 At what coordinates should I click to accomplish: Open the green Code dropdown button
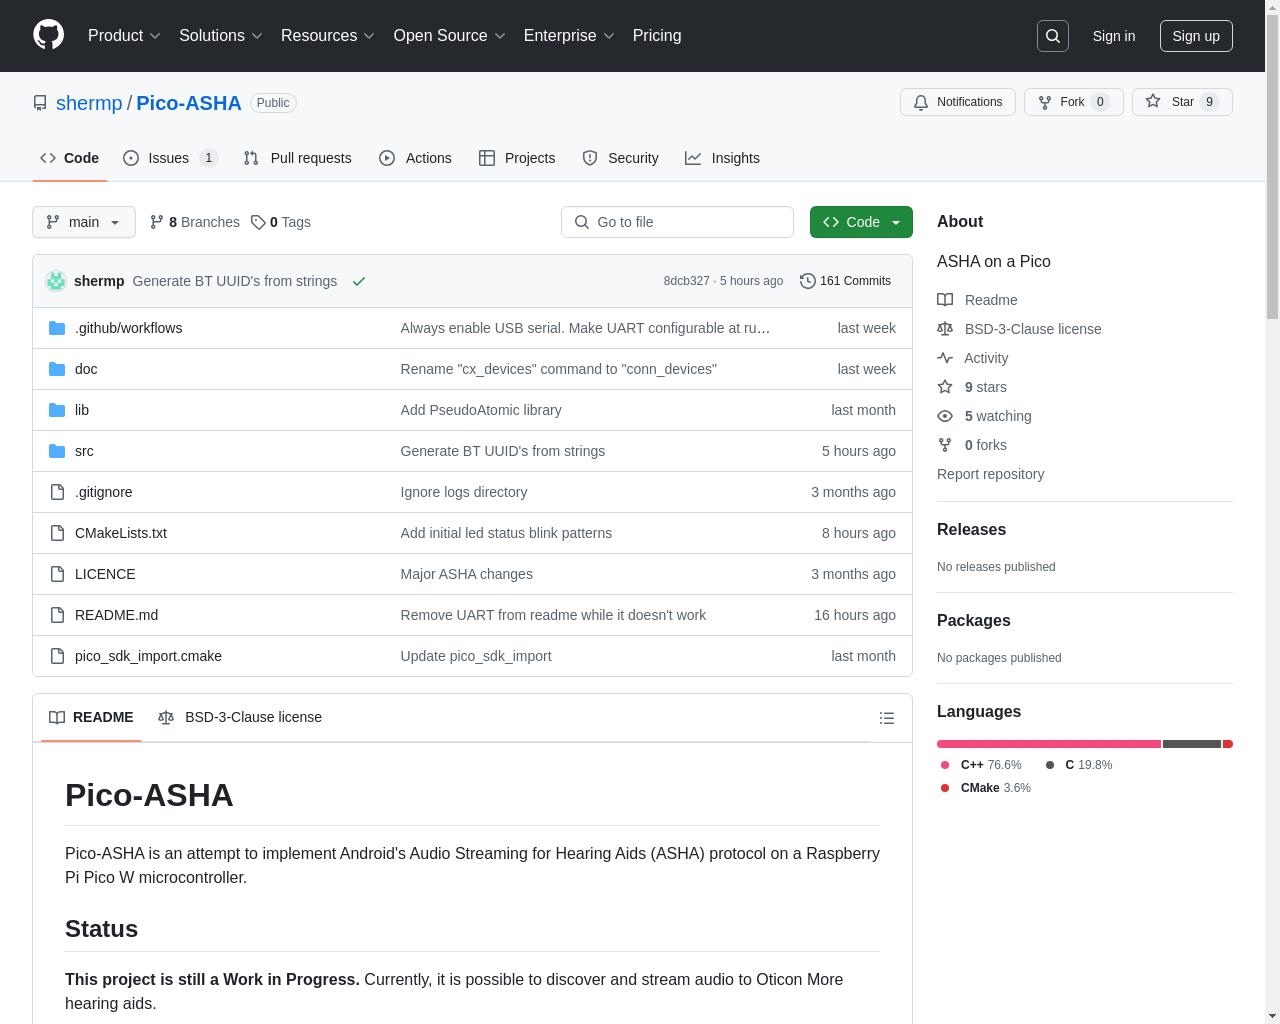(861, 222)
